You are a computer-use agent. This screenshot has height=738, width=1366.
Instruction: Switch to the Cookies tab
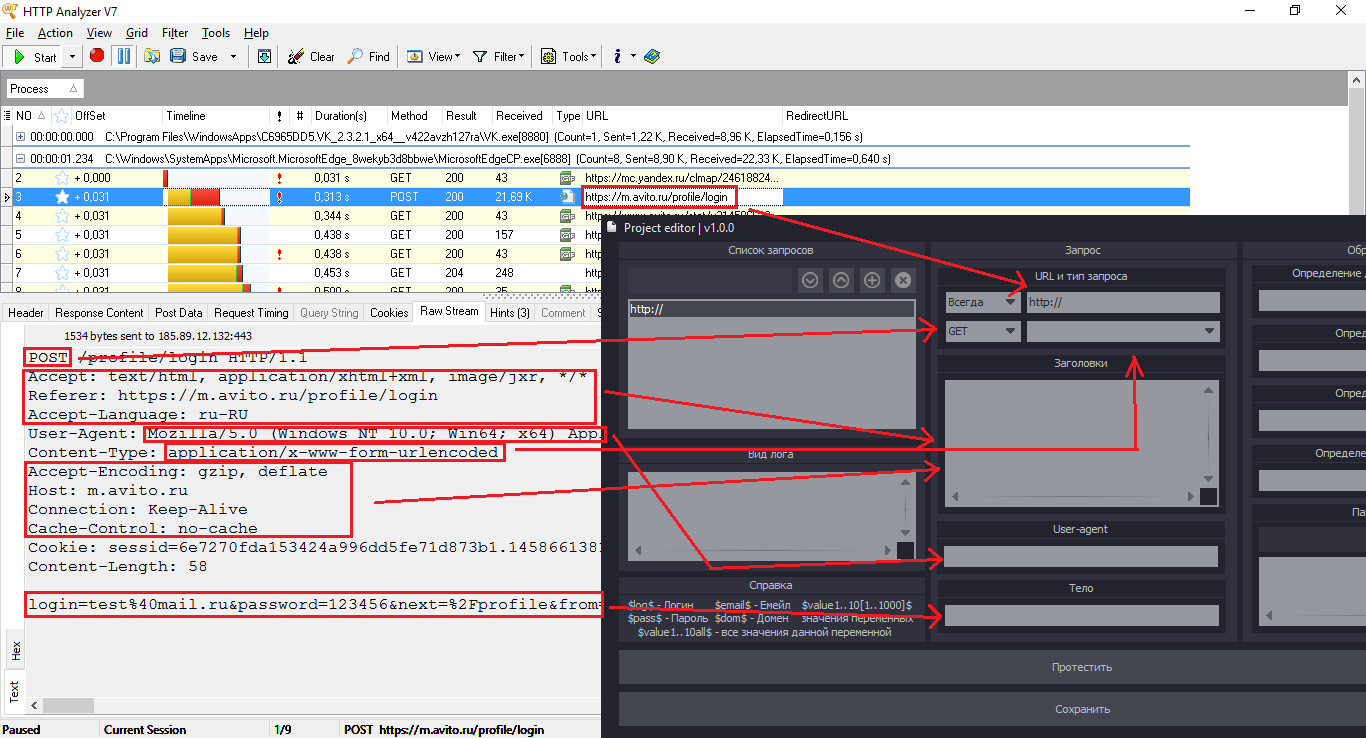click(x=389, y=313)
